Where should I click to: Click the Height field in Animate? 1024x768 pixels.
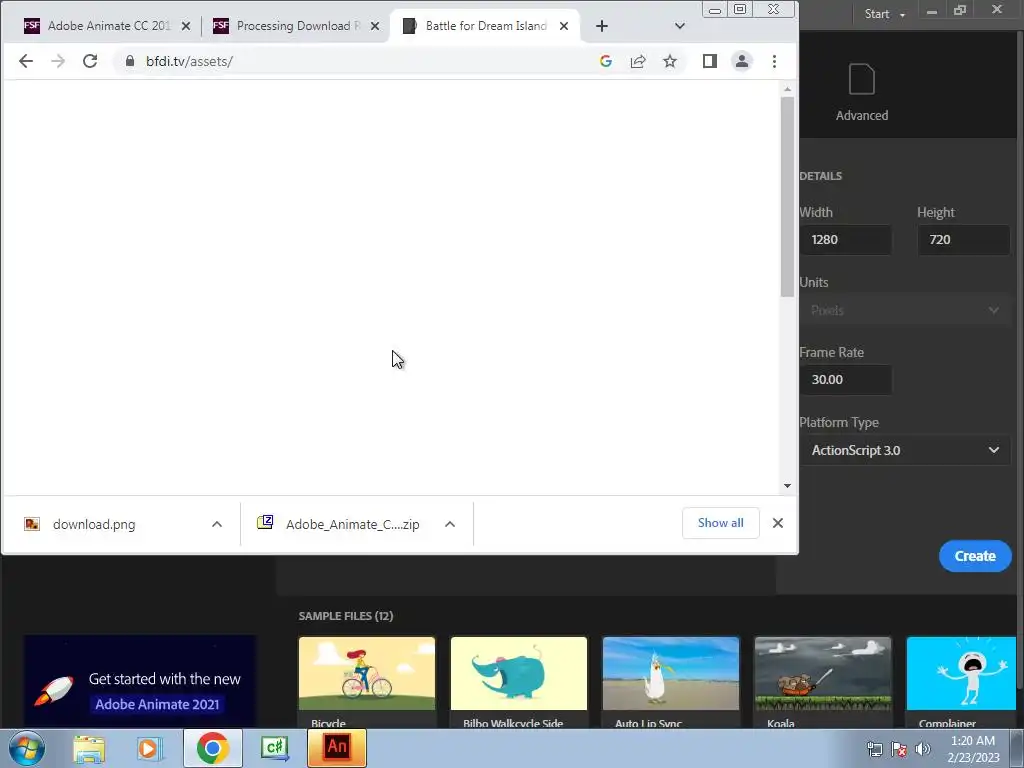(x=963, y=240)
